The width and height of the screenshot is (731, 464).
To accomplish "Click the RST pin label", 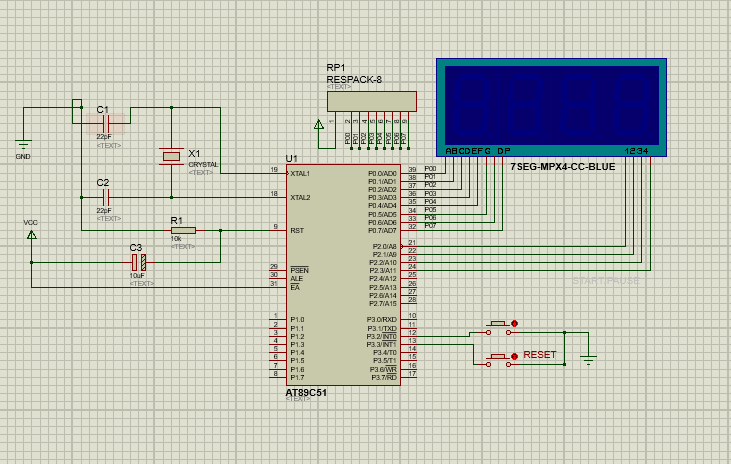I will pos(297,231).
